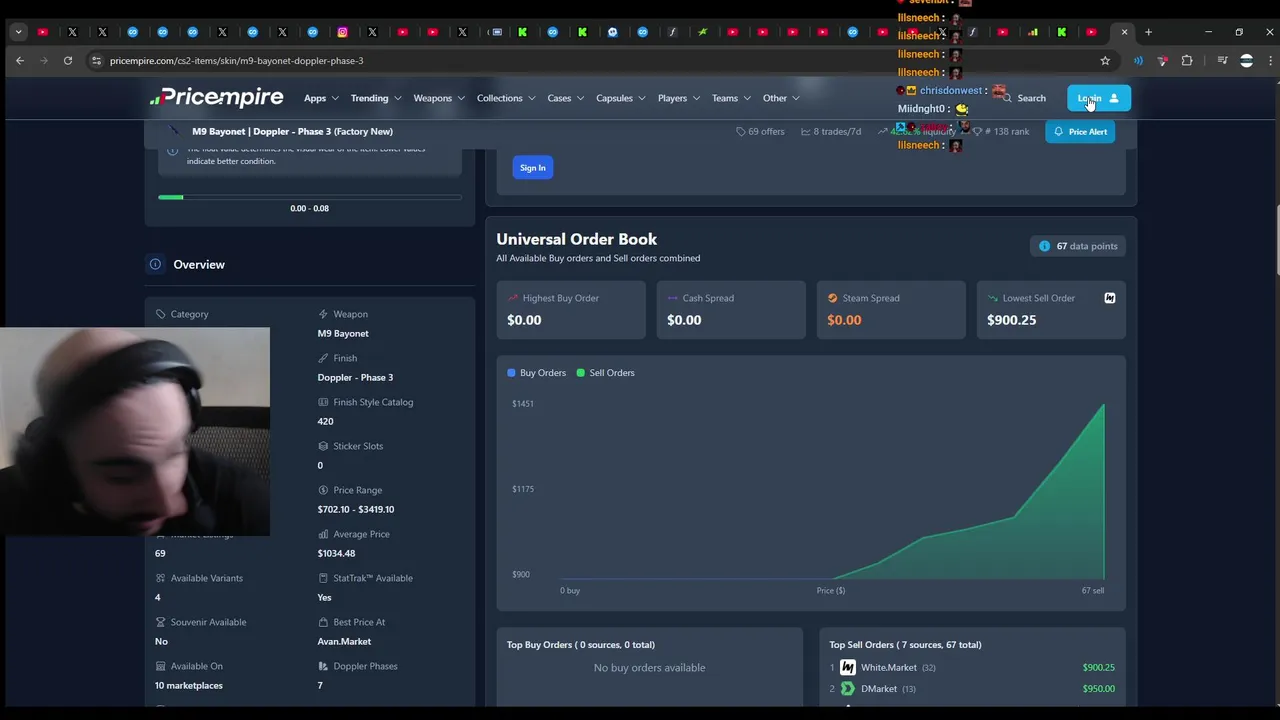
Task: Click the Sticker Slots icon
Action: click(x=323, y=446)
